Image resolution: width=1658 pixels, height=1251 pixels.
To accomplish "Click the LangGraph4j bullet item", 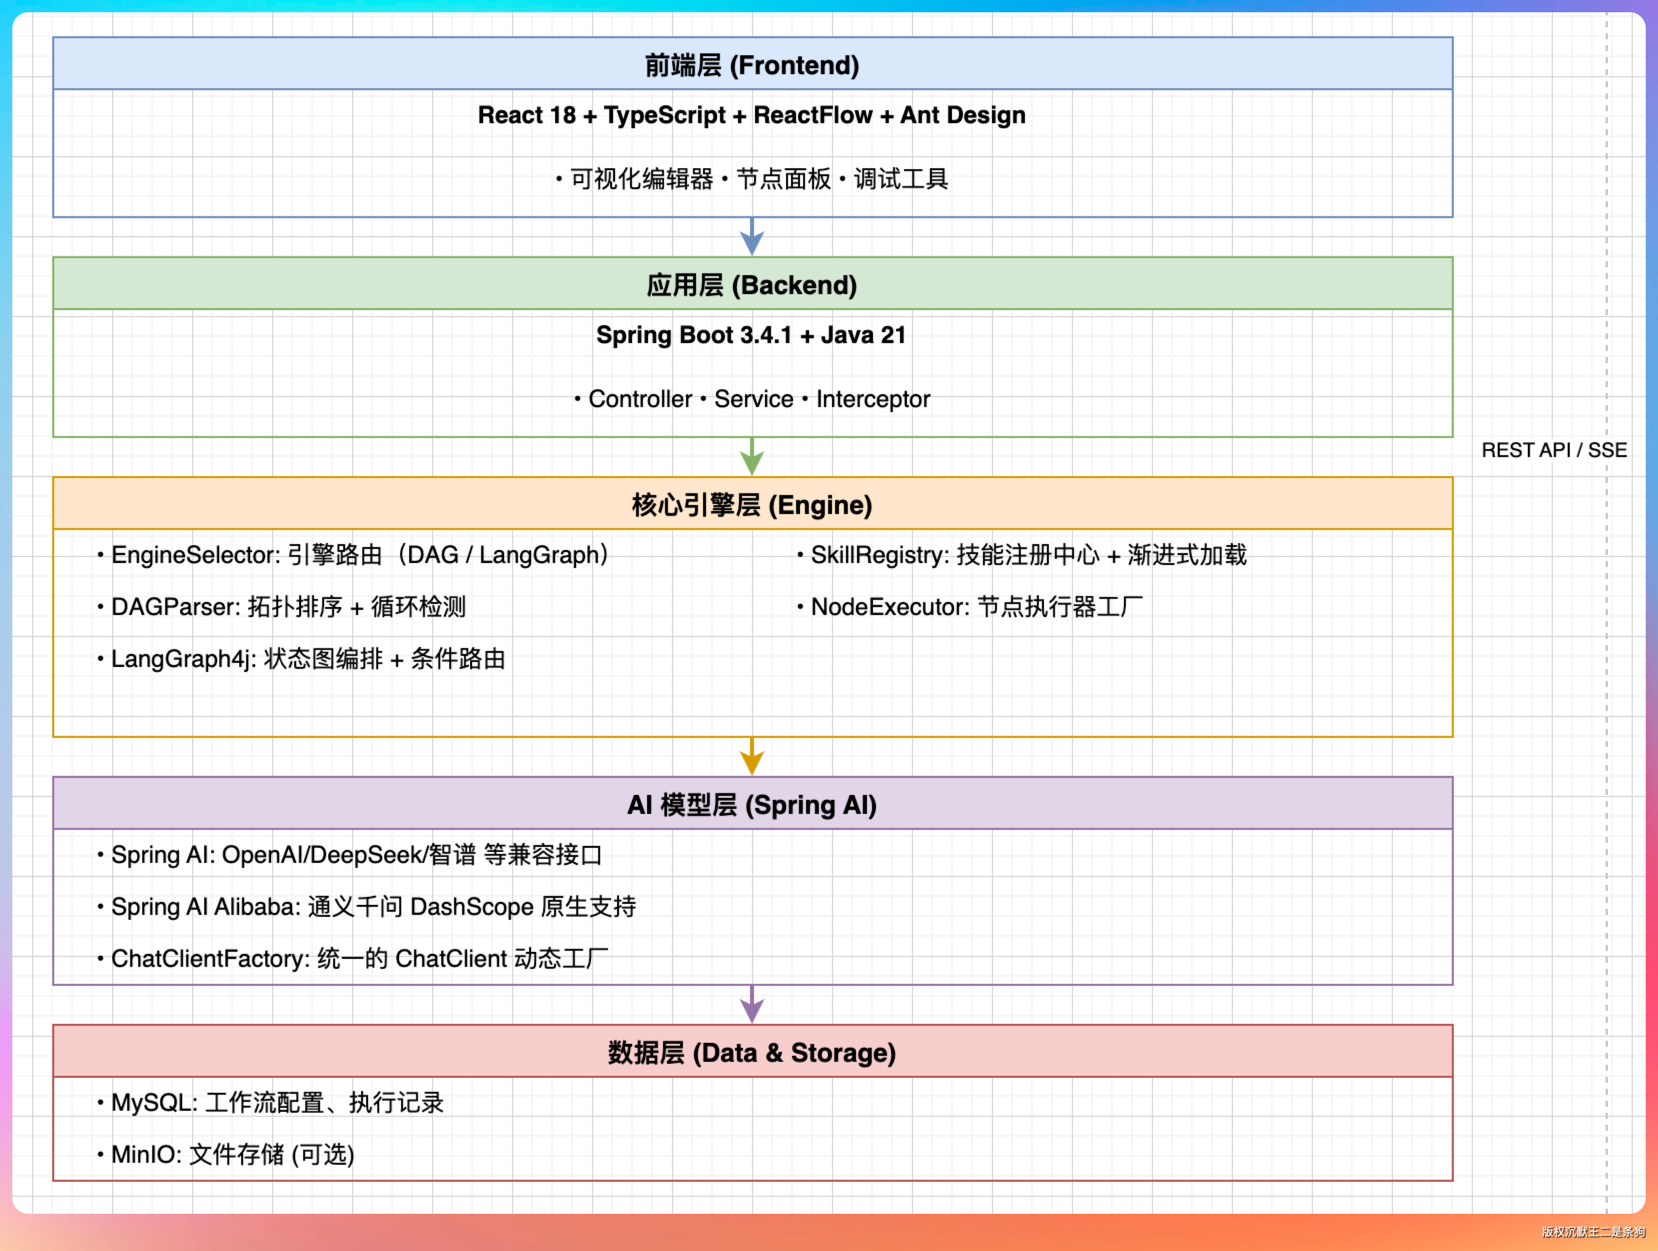I will tap(302, 659).
